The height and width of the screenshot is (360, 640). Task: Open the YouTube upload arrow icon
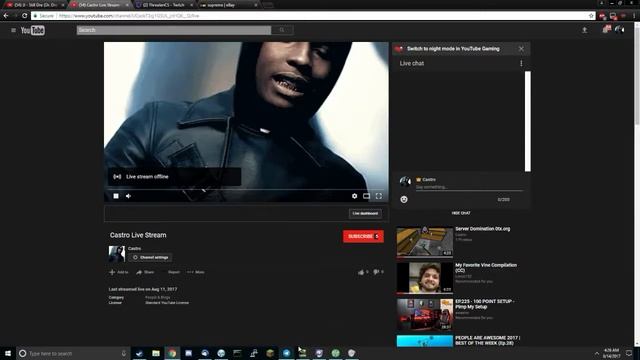point(584,30)
